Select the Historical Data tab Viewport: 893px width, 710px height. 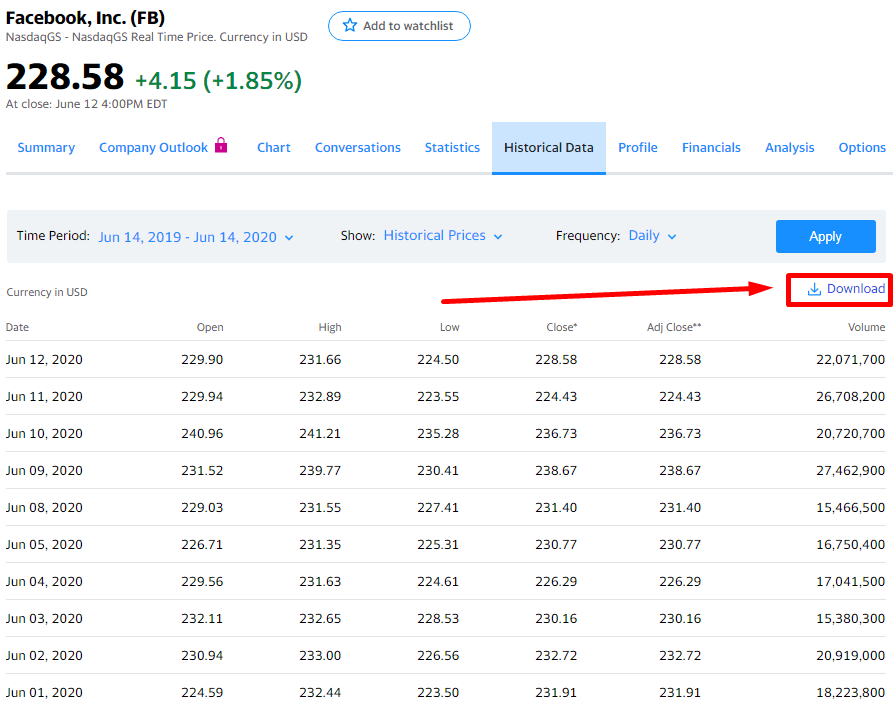click(548, 148)
